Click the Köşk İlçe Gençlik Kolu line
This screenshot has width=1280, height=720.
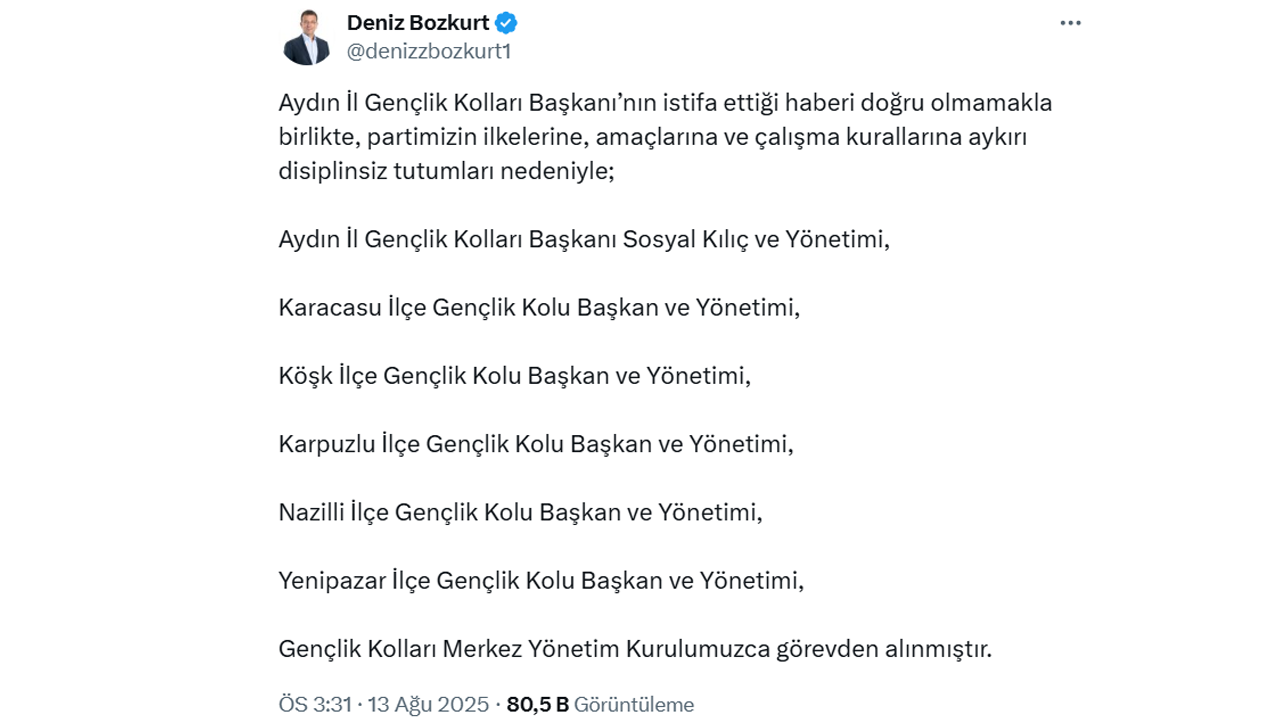[514, 375]
